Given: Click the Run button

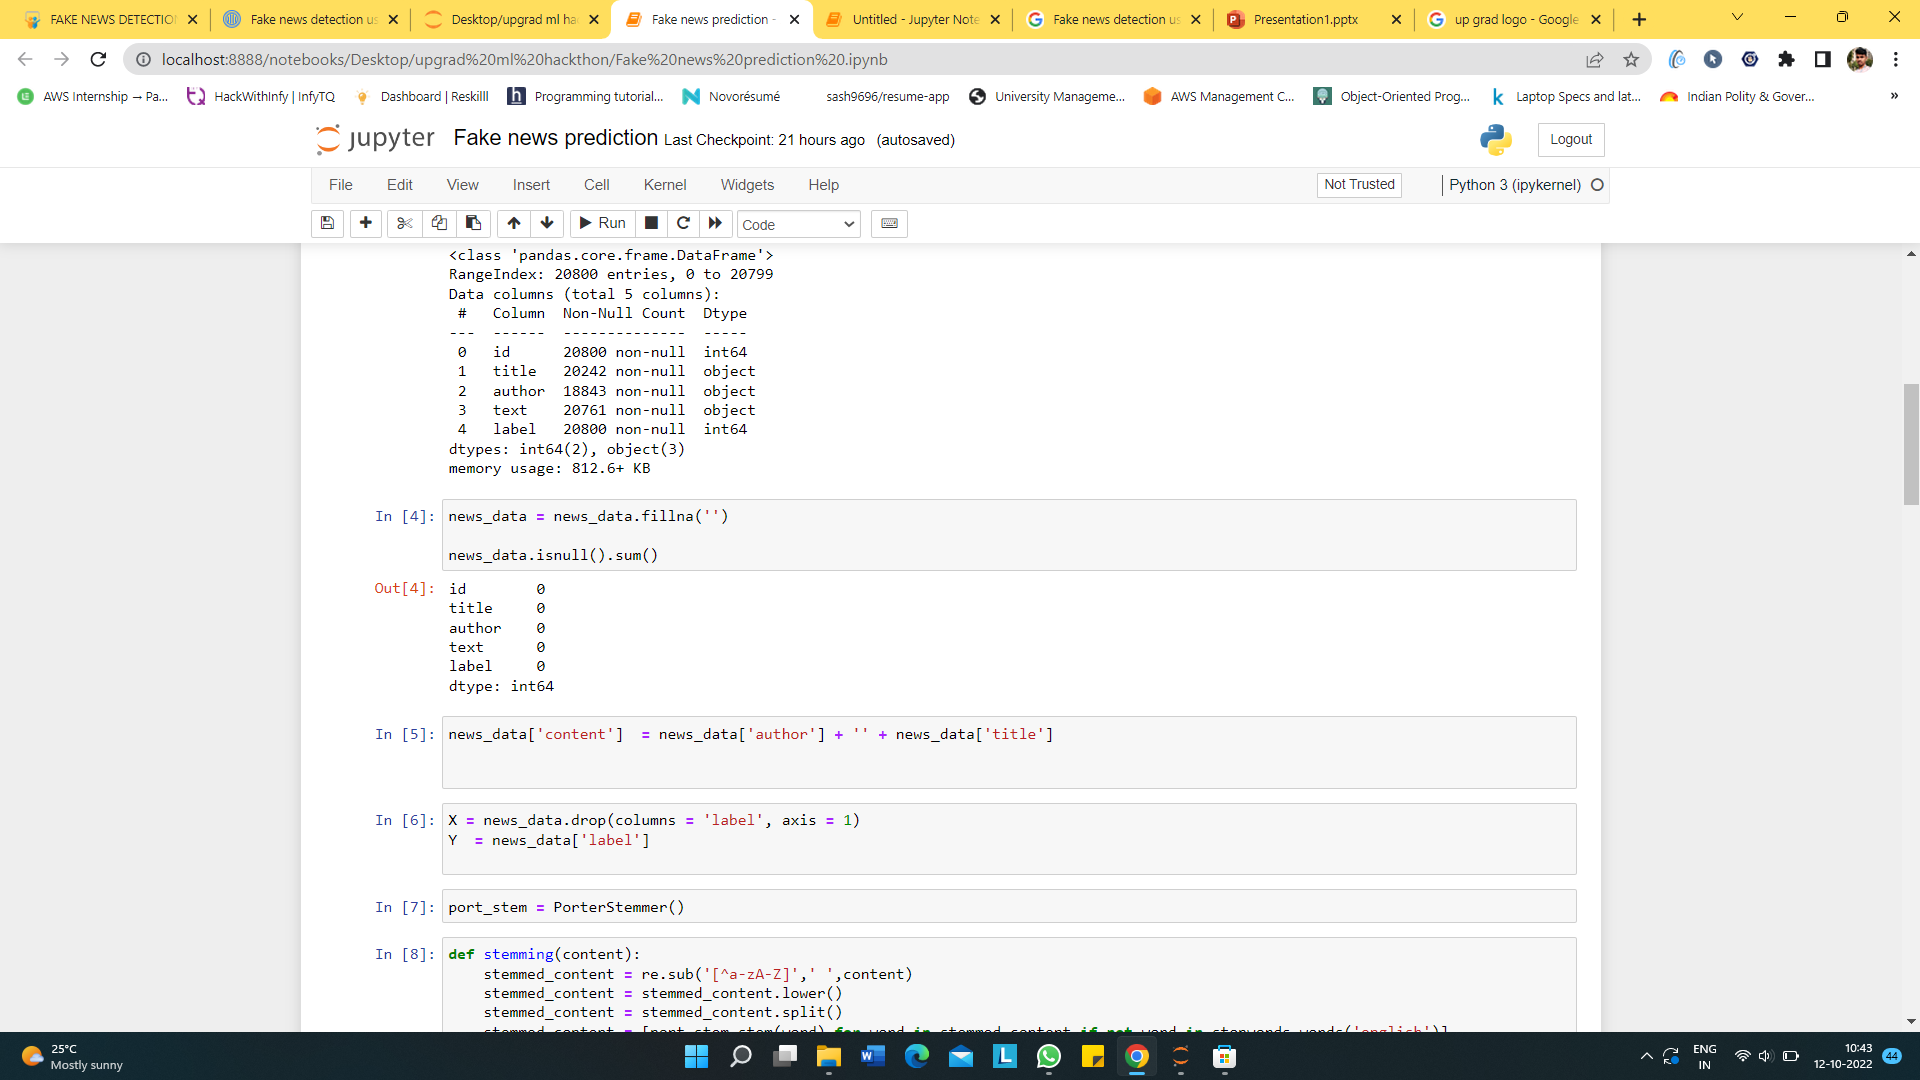Looking at the screenshot, I should click(602, 223).
